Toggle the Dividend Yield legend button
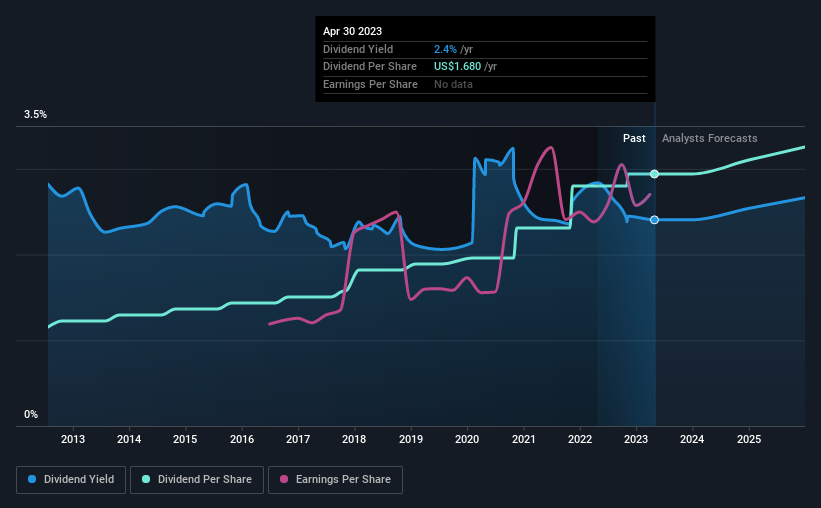Image resolution: width=821 pixels, height=508 pixels. coord(71,480)
